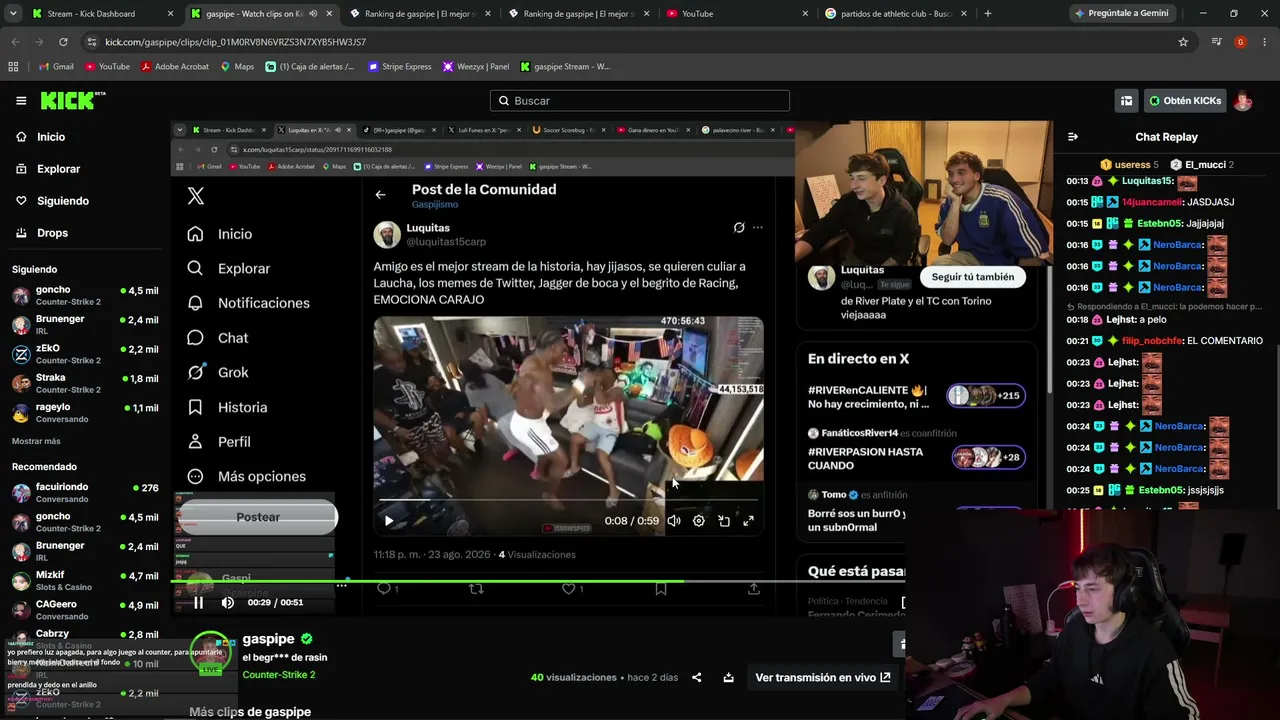Open Explorar in the Kick sidebar
This screenshot has width=1280, height=720.
click(x=58, y=169)
